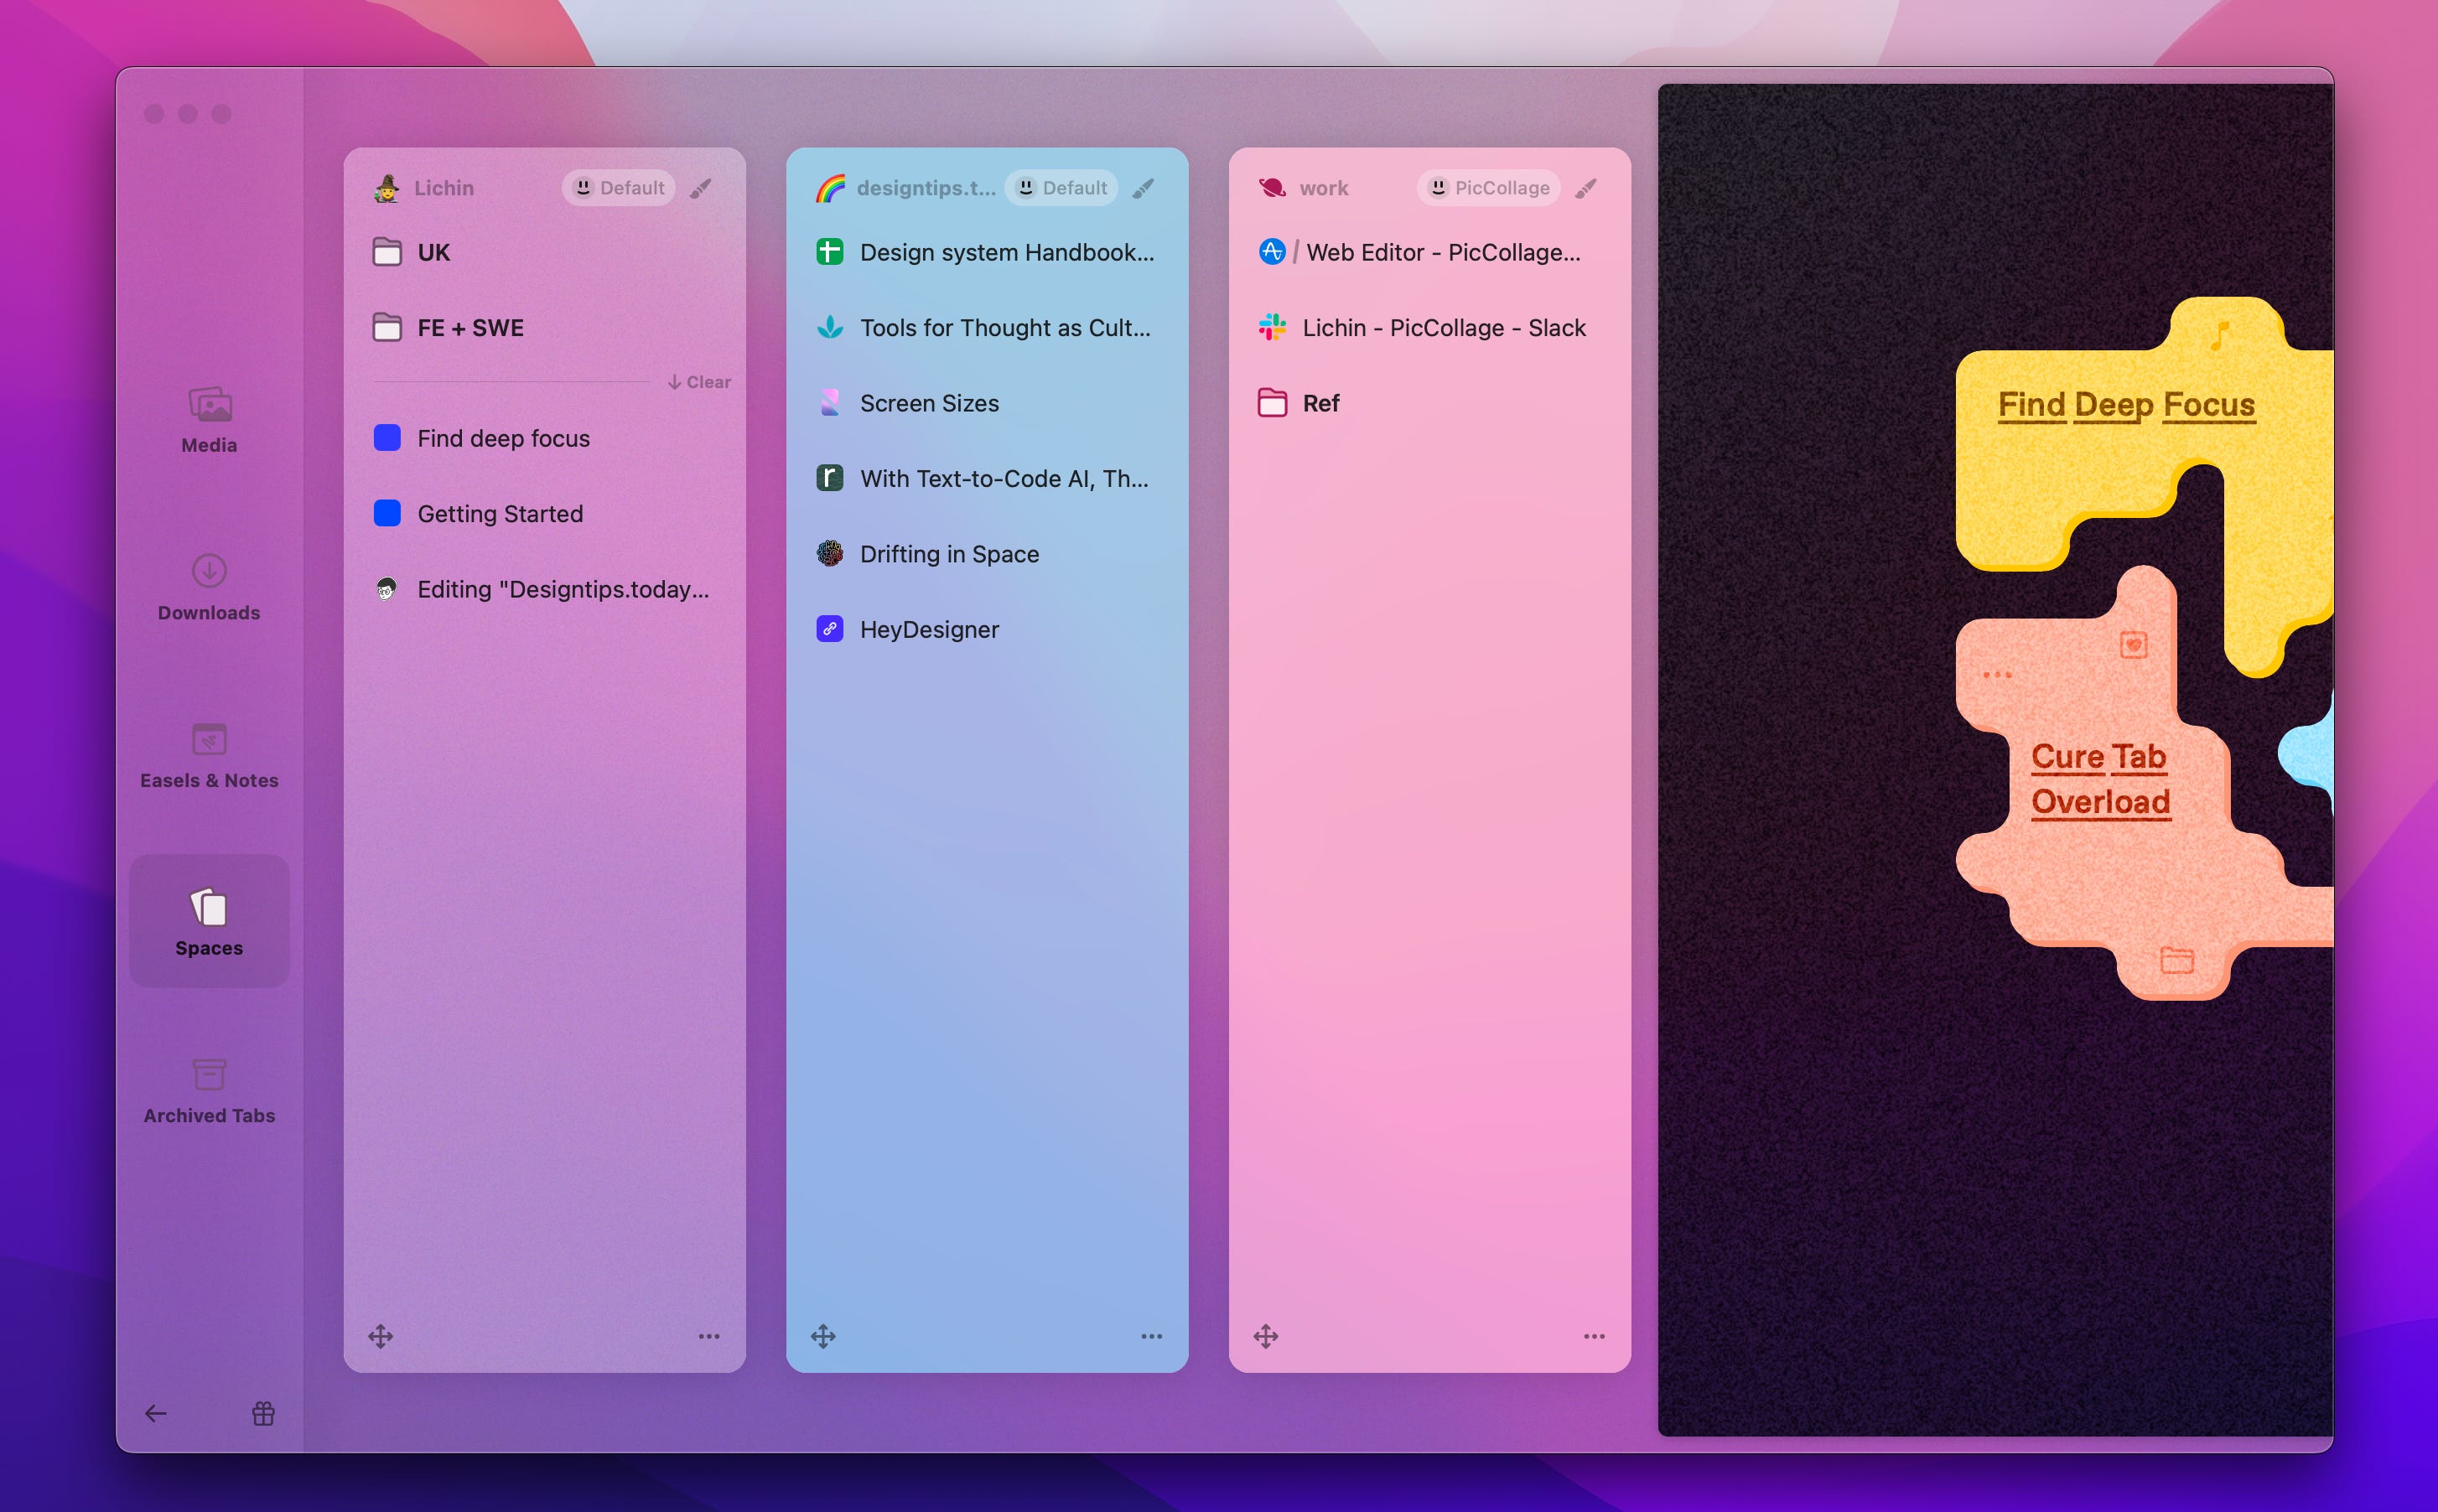The image size is (2438, 1512).
Task: Click the back arrow in sidebar
Action: click(x=156, y=1413)
